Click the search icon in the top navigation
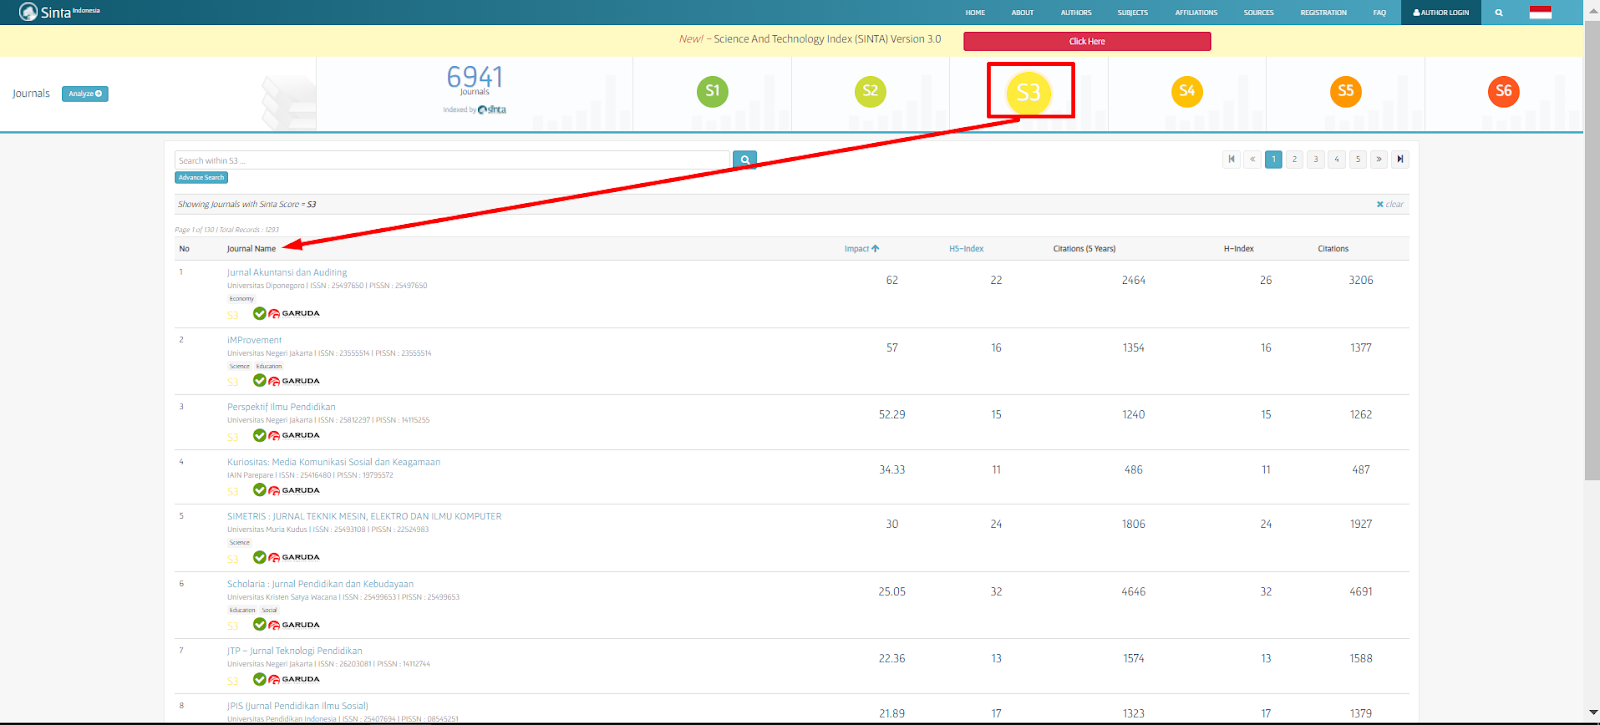The image size is (1600, 725). (x=1498, y=13)
